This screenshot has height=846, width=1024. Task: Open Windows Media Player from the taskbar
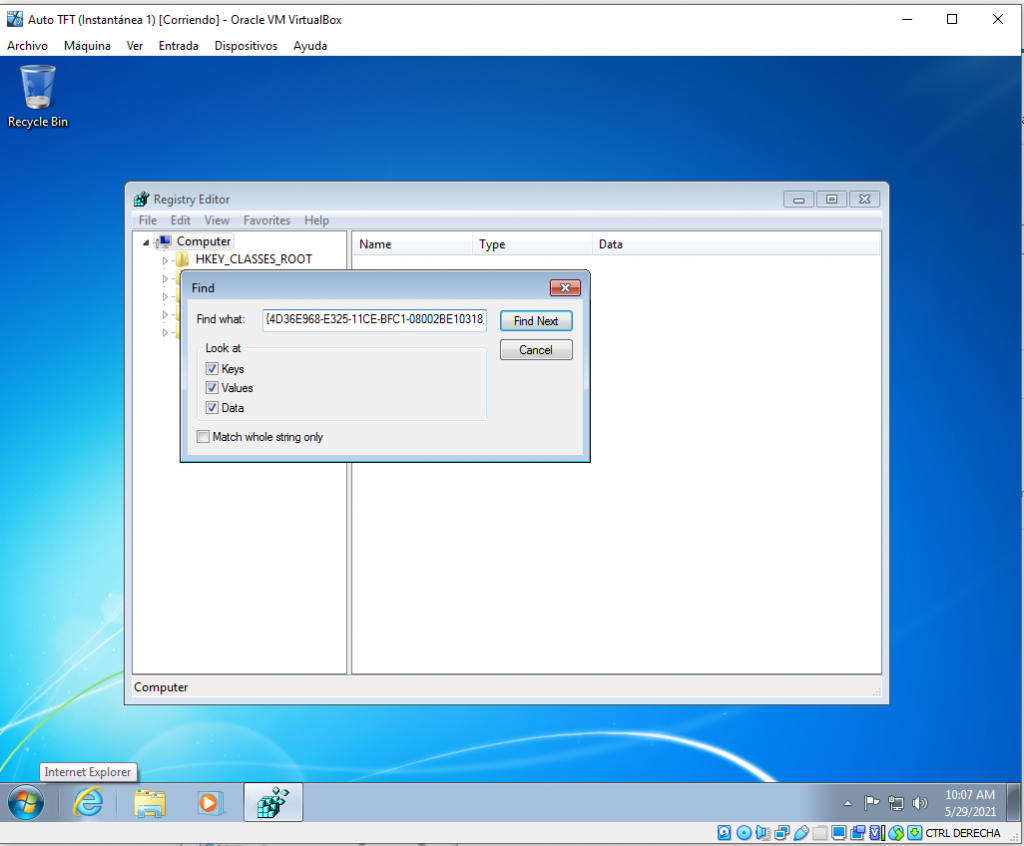208,802
